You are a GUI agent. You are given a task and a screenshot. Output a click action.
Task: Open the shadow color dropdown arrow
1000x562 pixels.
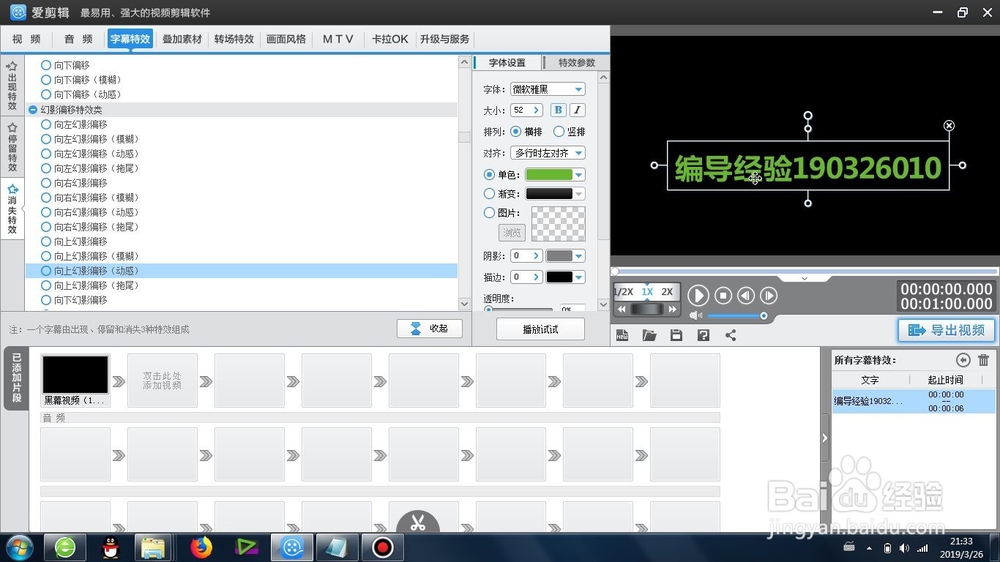click(578, 256)
